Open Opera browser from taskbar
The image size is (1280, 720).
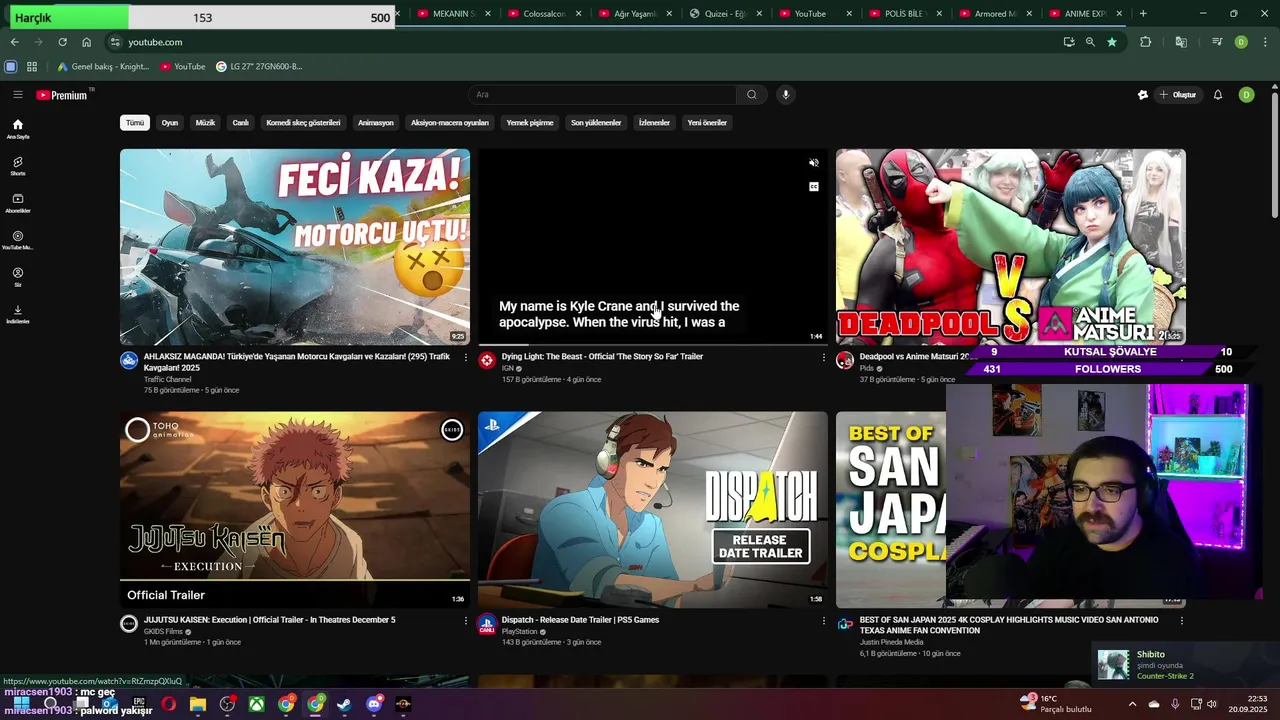(x=168, y=704)
